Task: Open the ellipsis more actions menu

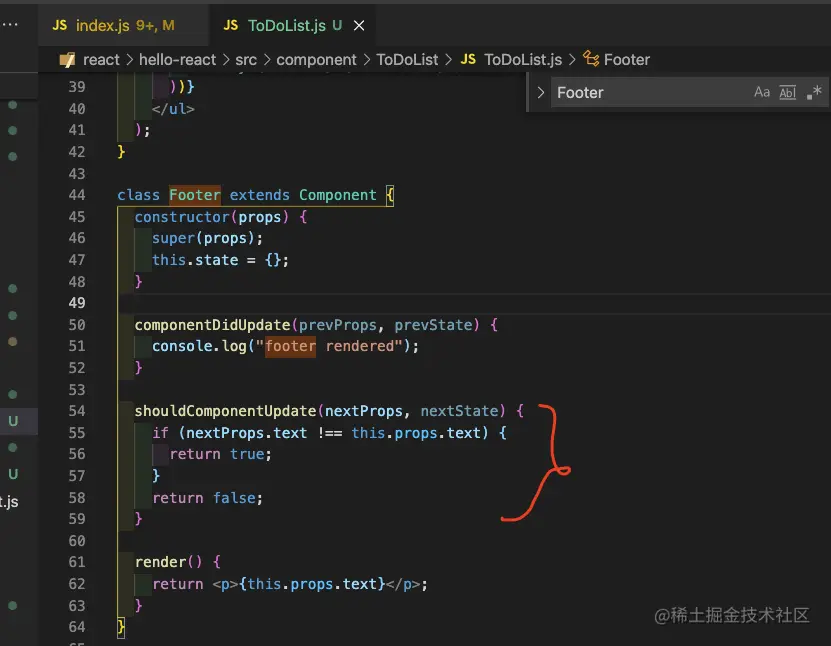Action: click(10, 24)
